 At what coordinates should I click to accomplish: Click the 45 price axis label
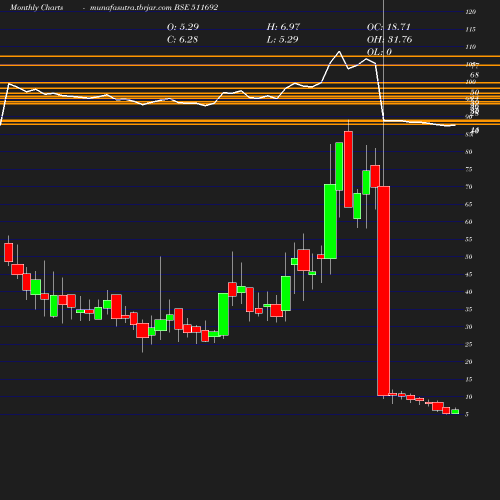(469, 275)
